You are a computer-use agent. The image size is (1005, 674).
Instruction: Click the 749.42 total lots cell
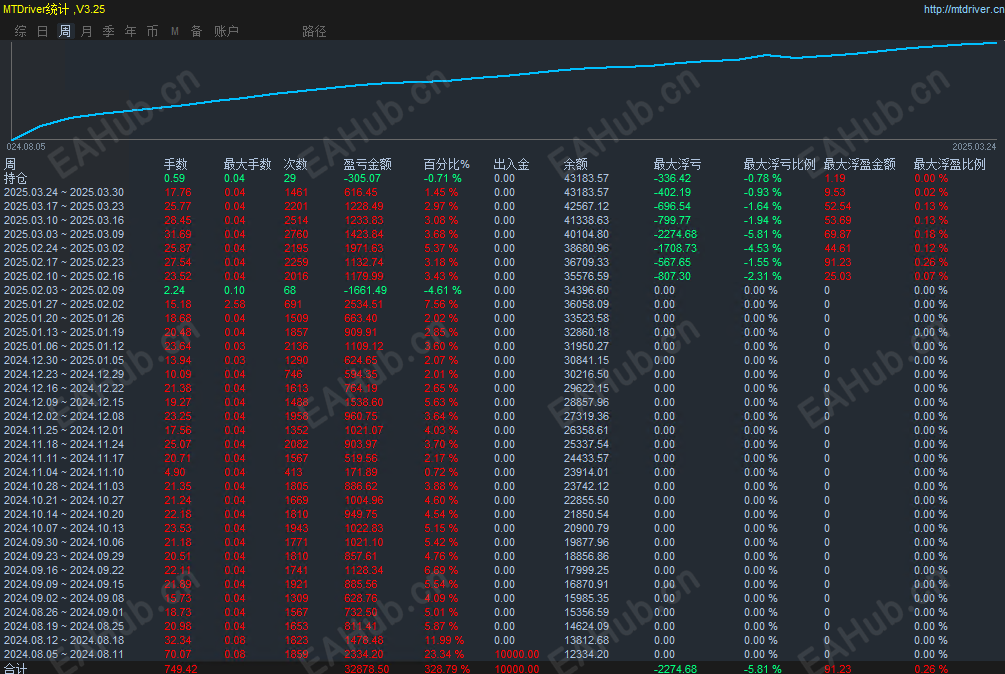coord(181,669)
